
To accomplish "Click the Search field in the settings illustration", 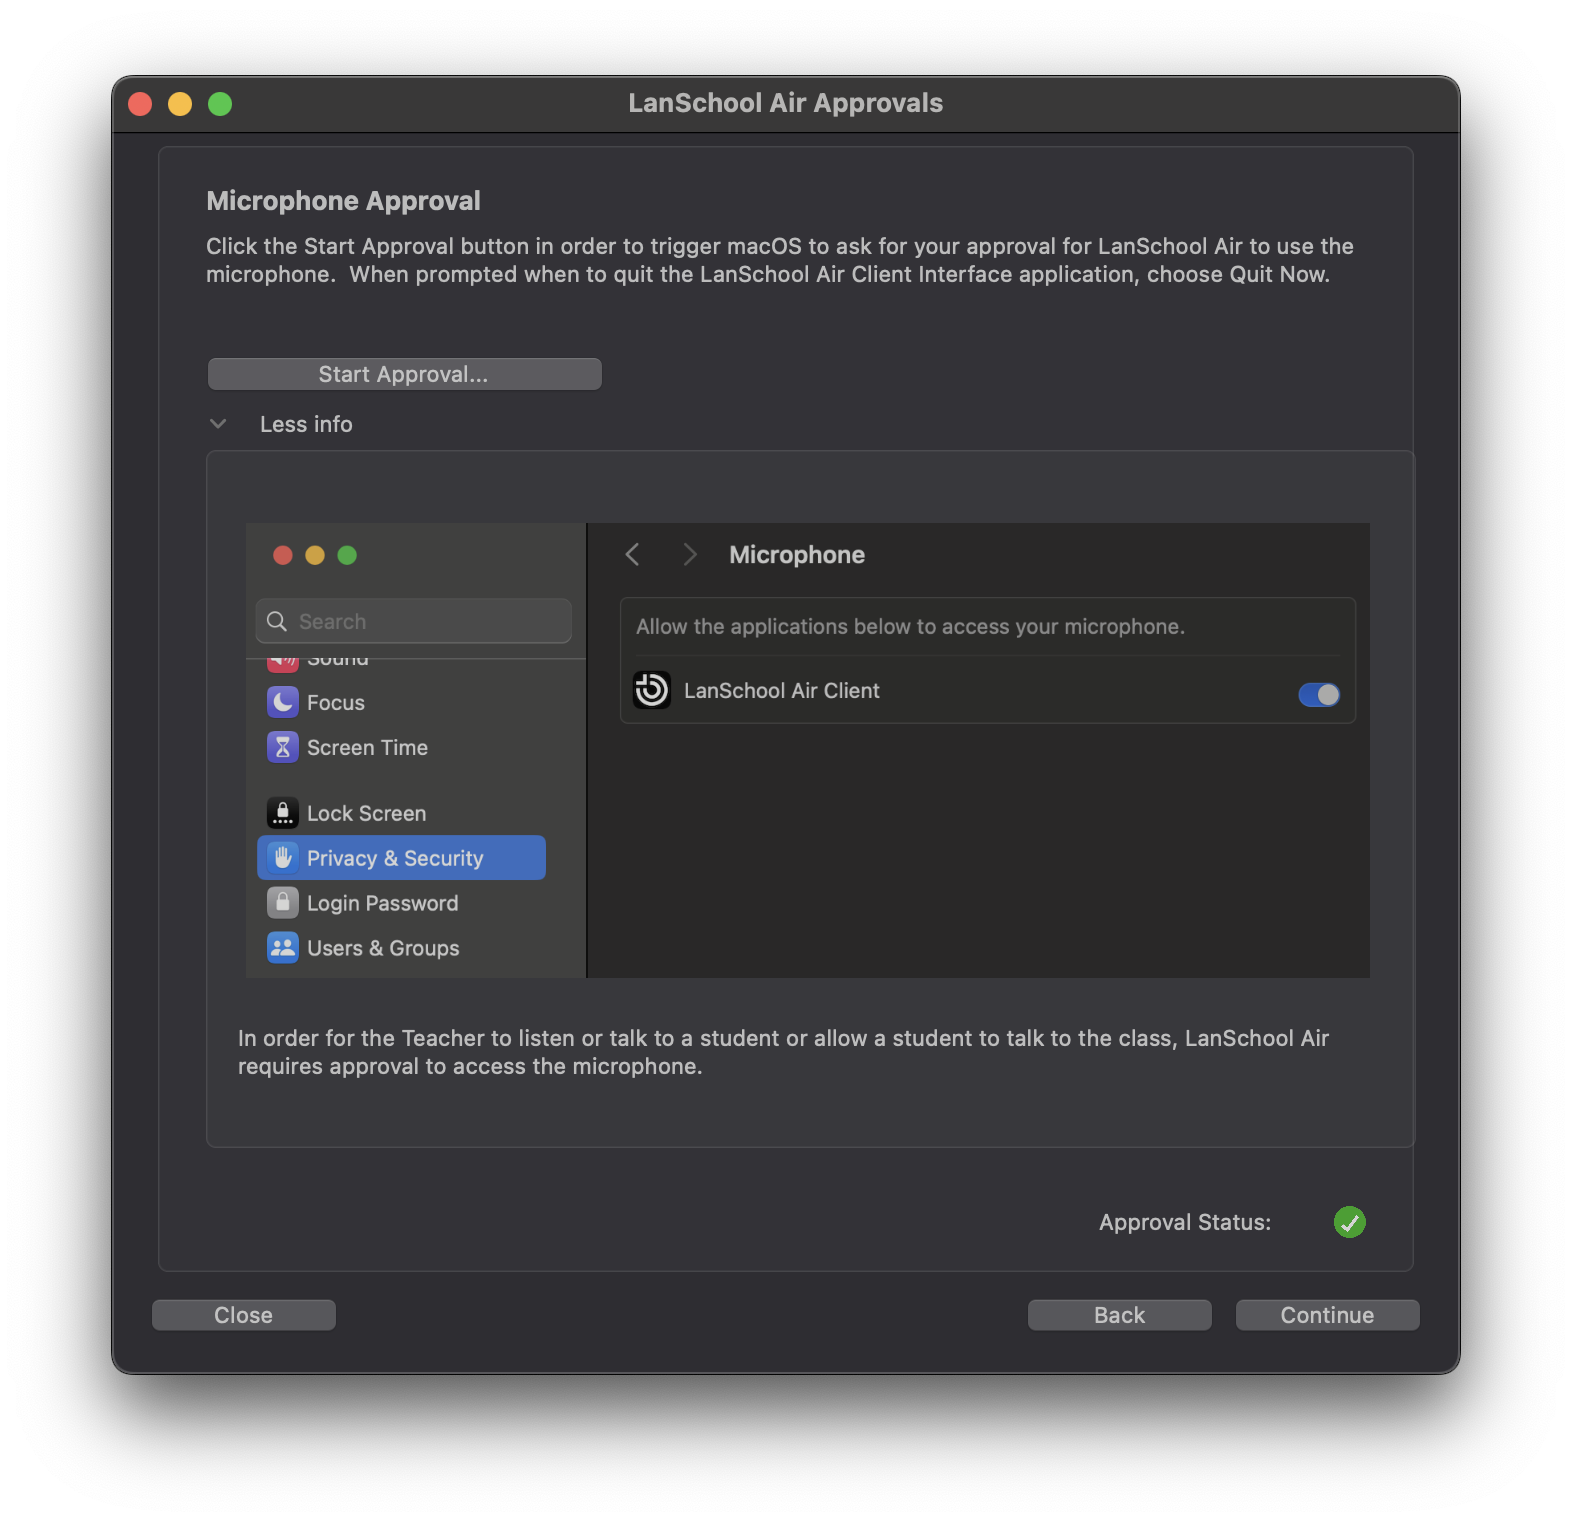I will (414, 621).
